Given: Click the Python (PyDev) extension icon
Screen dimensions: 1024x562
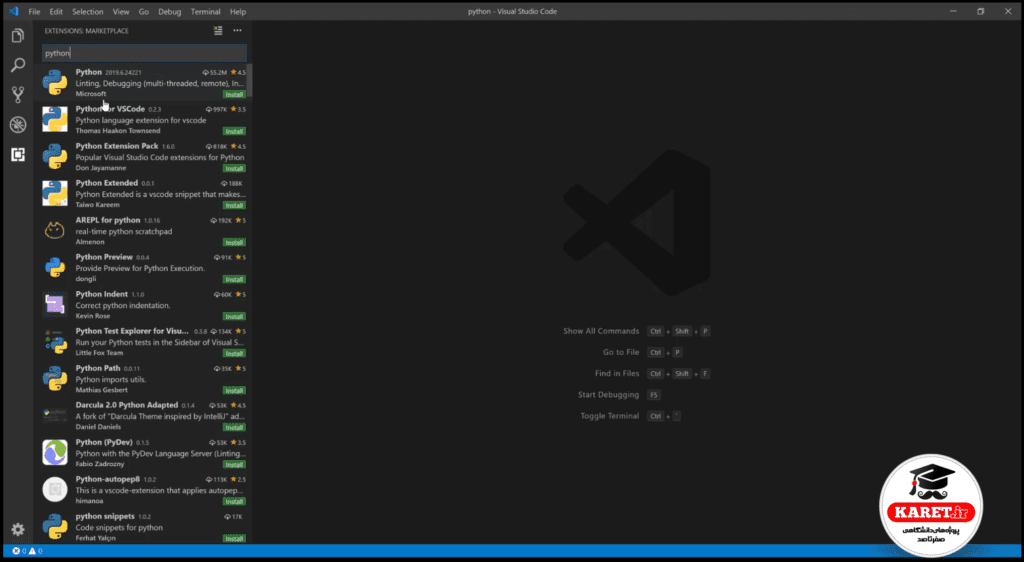Looking at the screenshot, I should tap(55, 452).
